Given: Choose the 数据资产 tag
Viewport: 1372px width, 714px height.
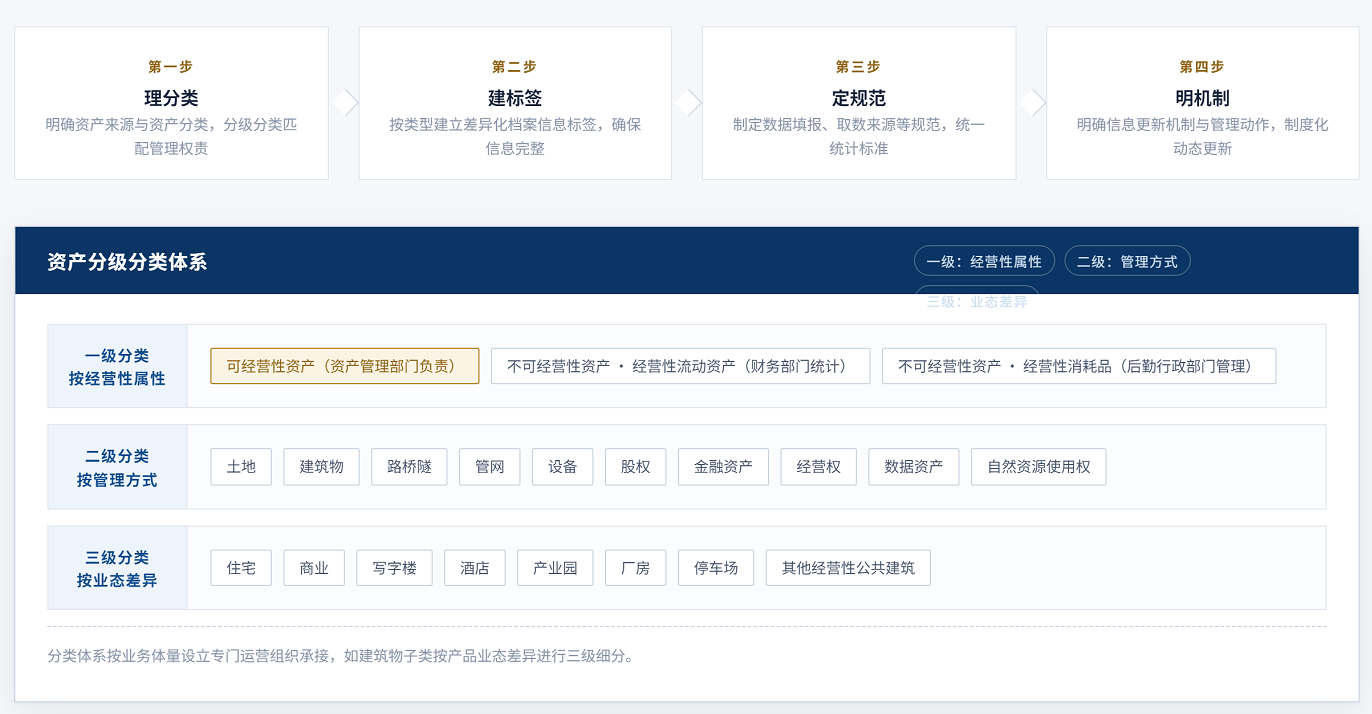Looking at the screenshot, I should click(914, 467).
